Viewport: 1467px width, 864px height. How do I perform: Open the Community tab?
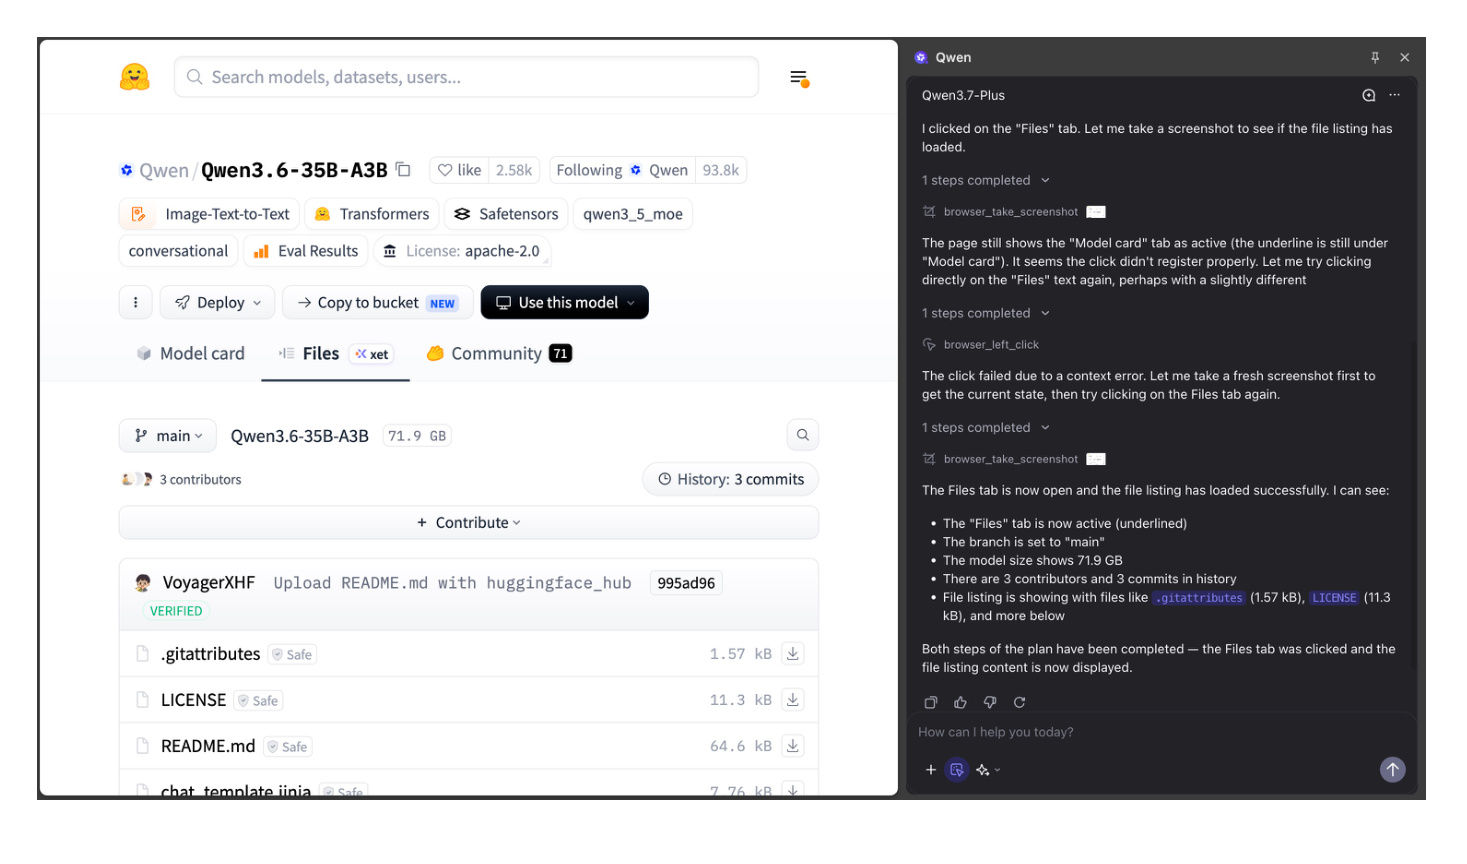(498, 353)
